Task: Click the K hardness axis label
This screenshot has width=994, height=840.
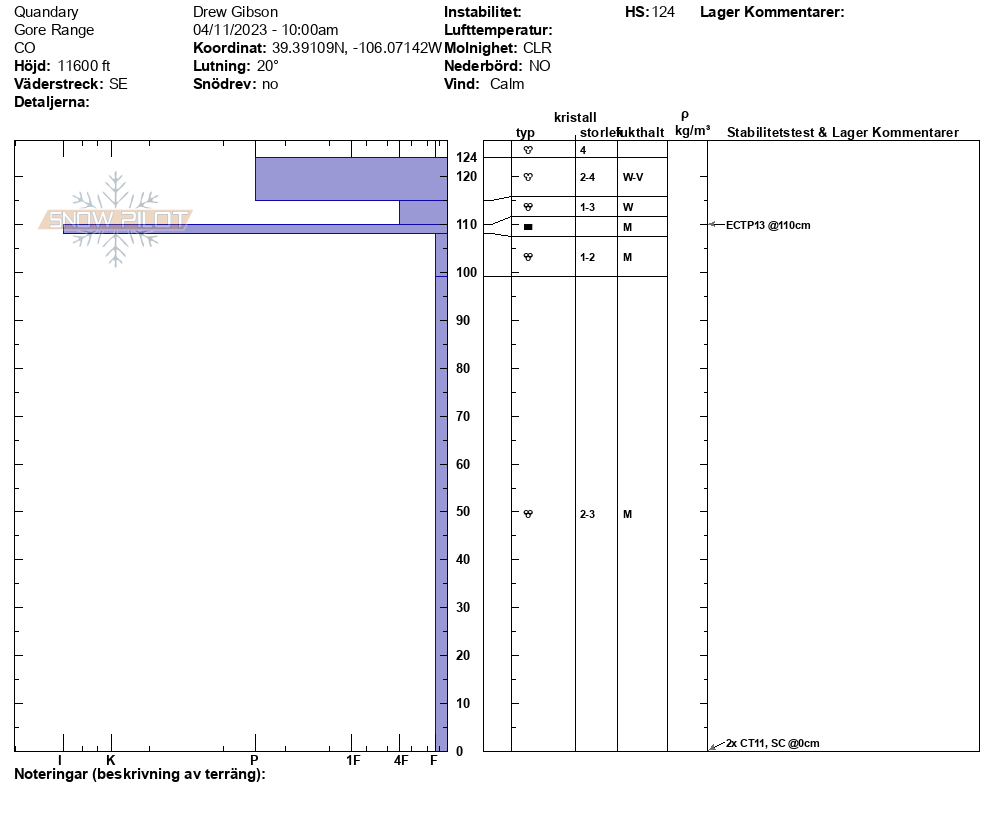Action: pyautogui.click(x=111, y=760)
